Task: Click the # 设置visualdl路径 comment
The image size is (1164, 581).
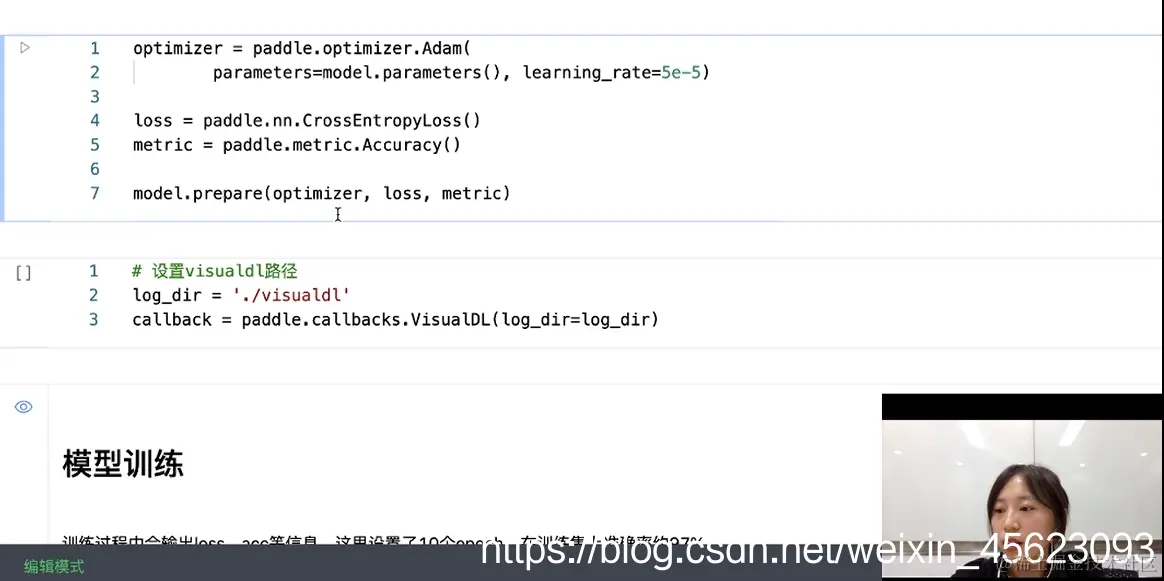Action: pos(215,272)
